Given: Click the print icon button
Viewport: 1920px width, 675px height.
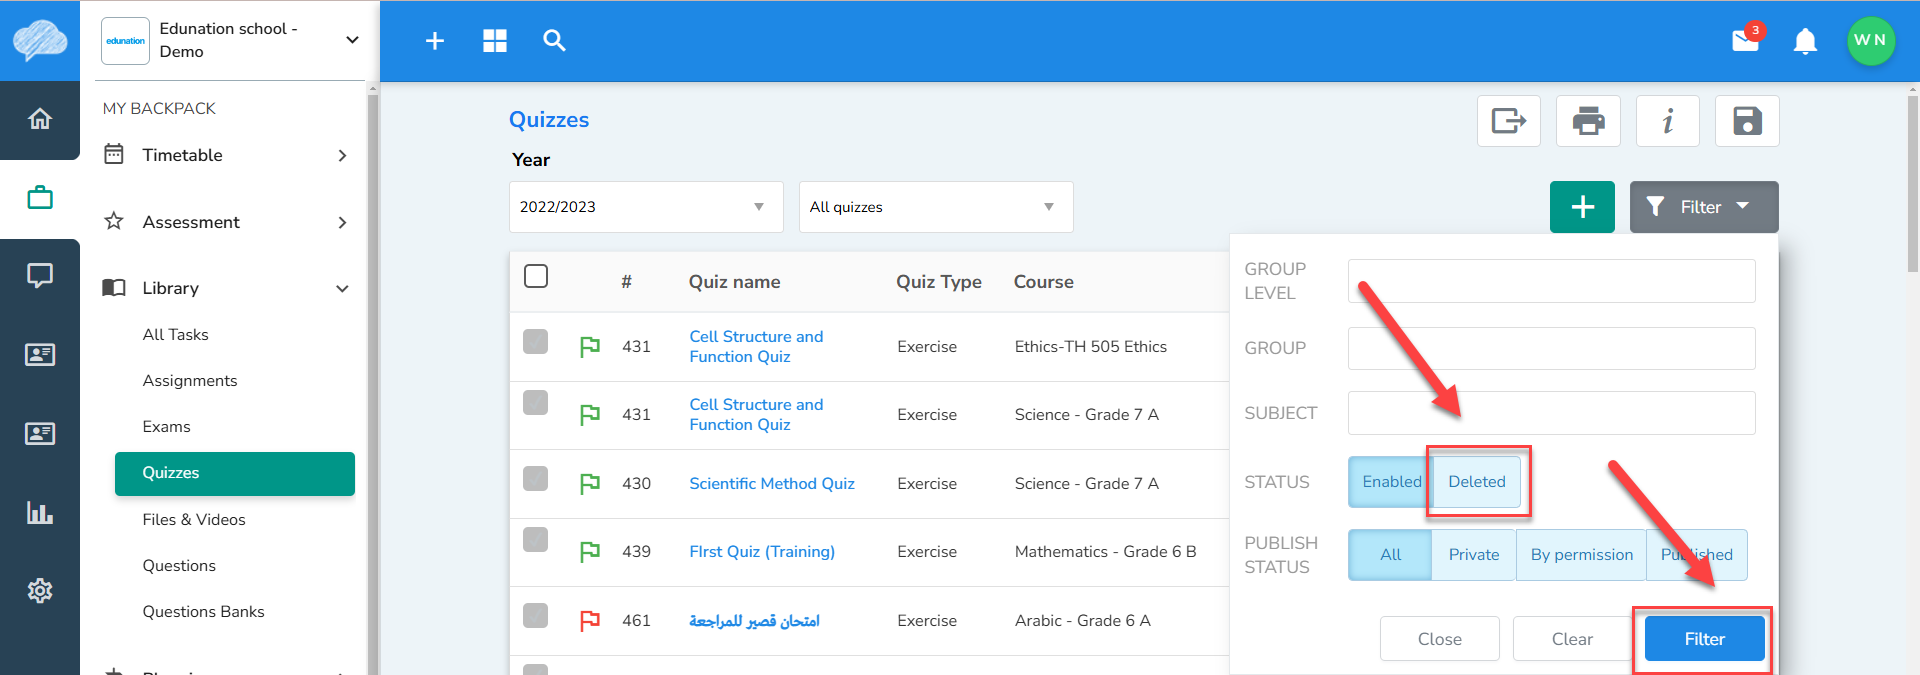Looking at the screenshot, I should click(x=1588, y=121).
